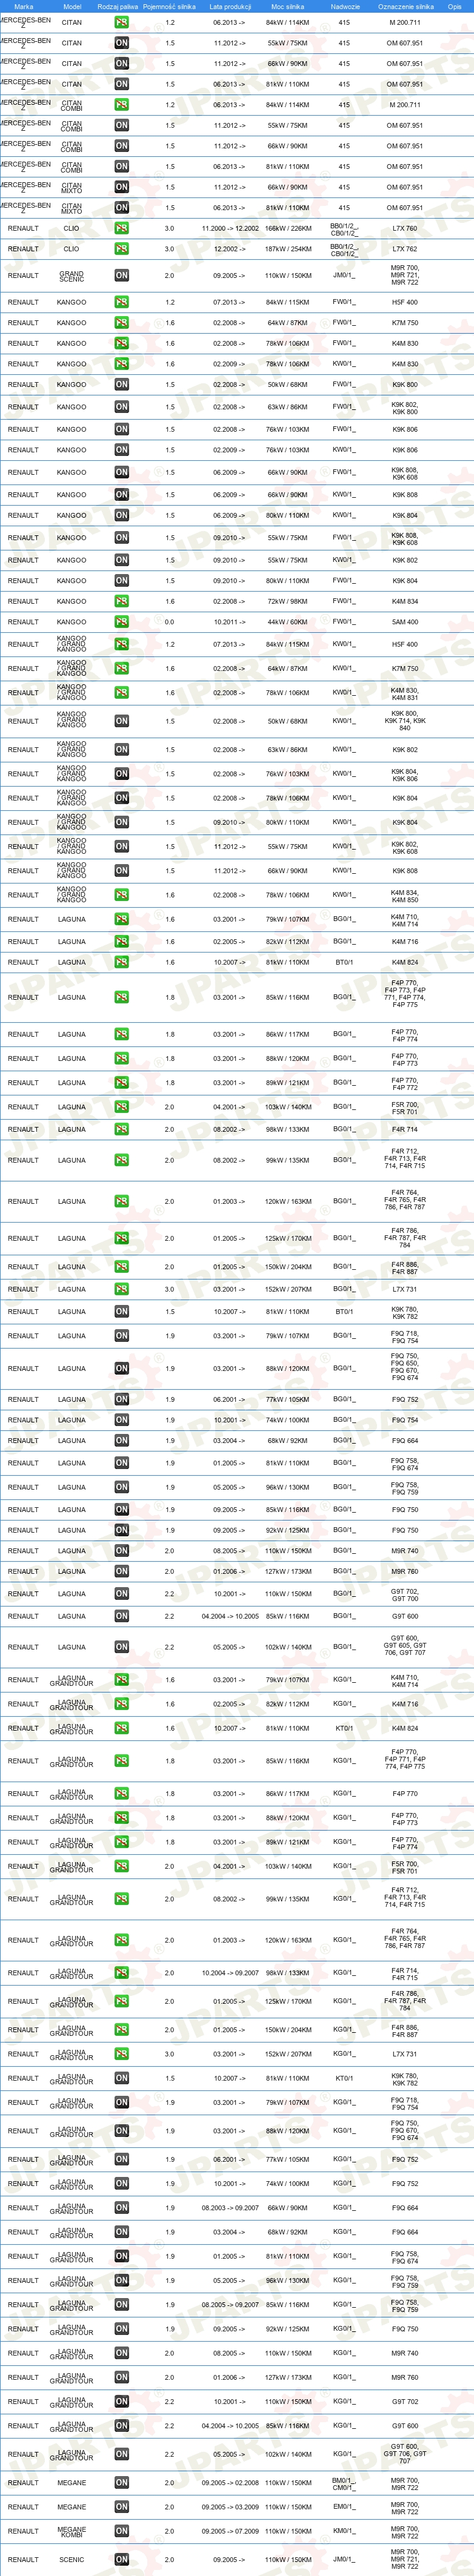
Task: Click the 'MEGANE KOMBI' model cell
Action: pos(72,2531)
